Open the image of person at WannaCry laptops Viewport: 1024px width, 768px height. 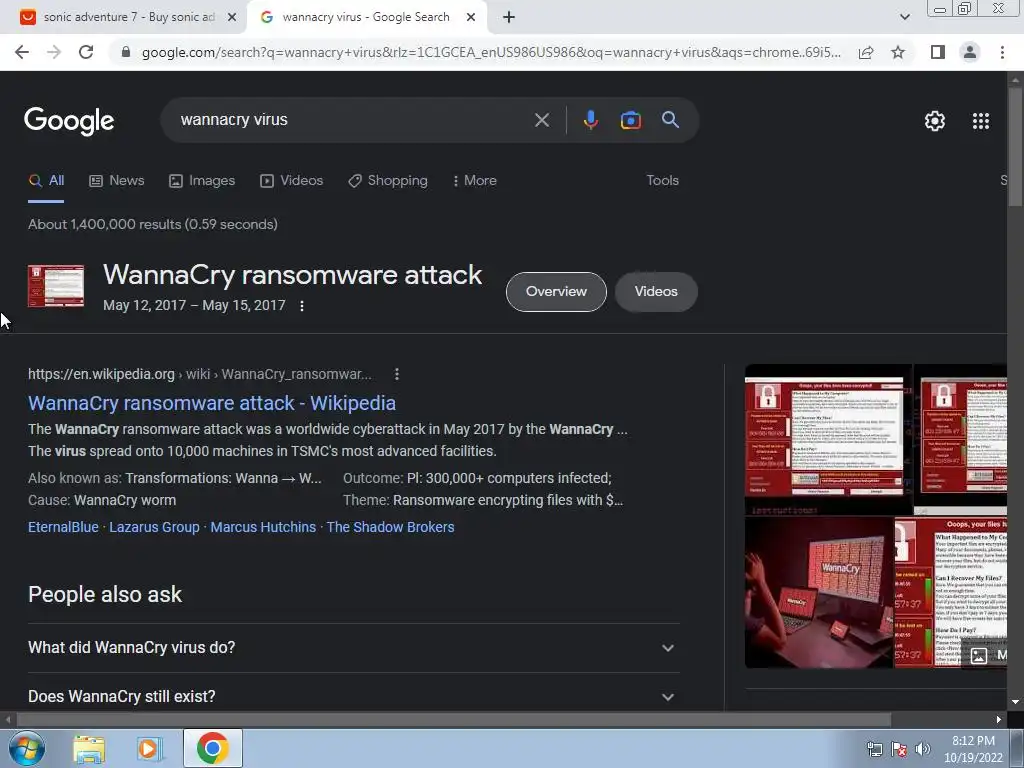pos(819,592)
